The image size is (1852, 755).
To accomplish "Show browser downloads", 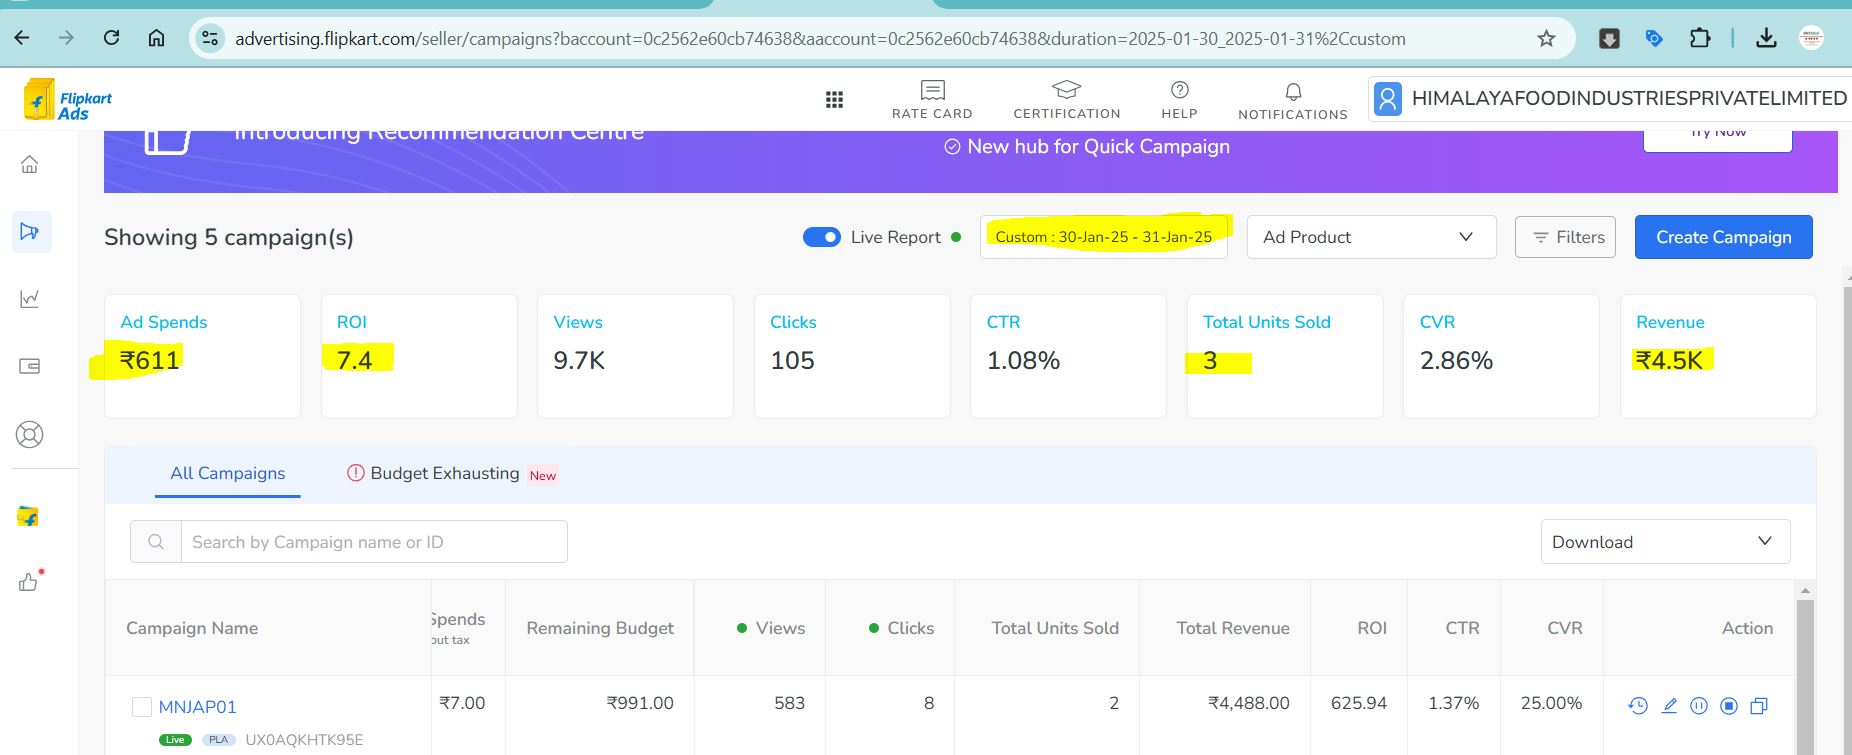I will click(x=1766, y=39).
